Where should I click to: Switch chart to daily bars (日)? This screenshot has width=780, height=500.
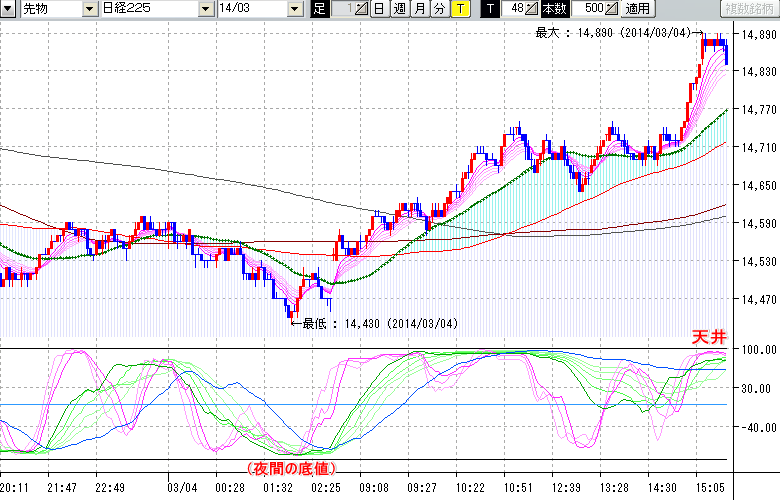[379, 9]
